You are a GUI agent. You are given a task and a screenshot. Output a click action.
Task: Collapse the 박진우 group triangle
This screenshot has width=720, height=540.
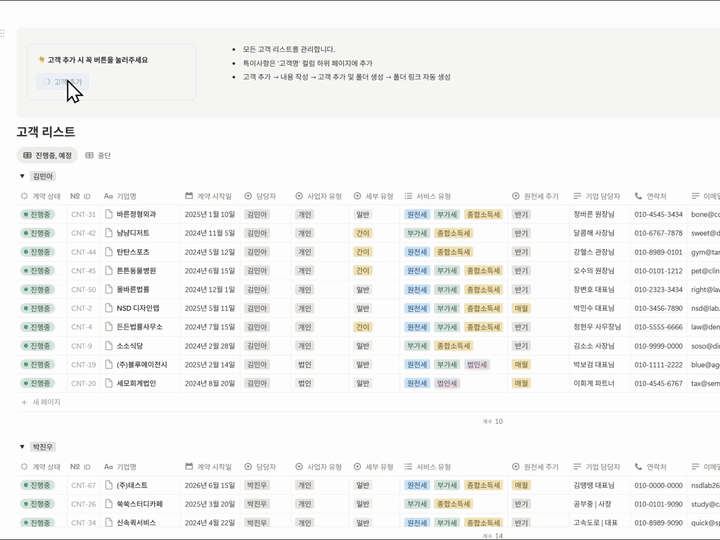(x=22, y=447)
